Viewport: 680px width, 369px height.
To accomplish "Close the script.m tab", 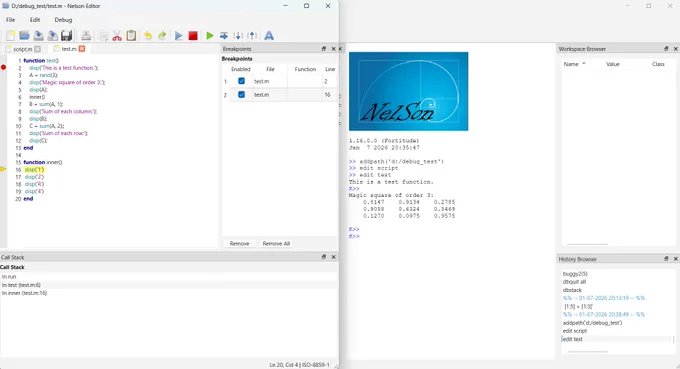I will pos(38,49).
